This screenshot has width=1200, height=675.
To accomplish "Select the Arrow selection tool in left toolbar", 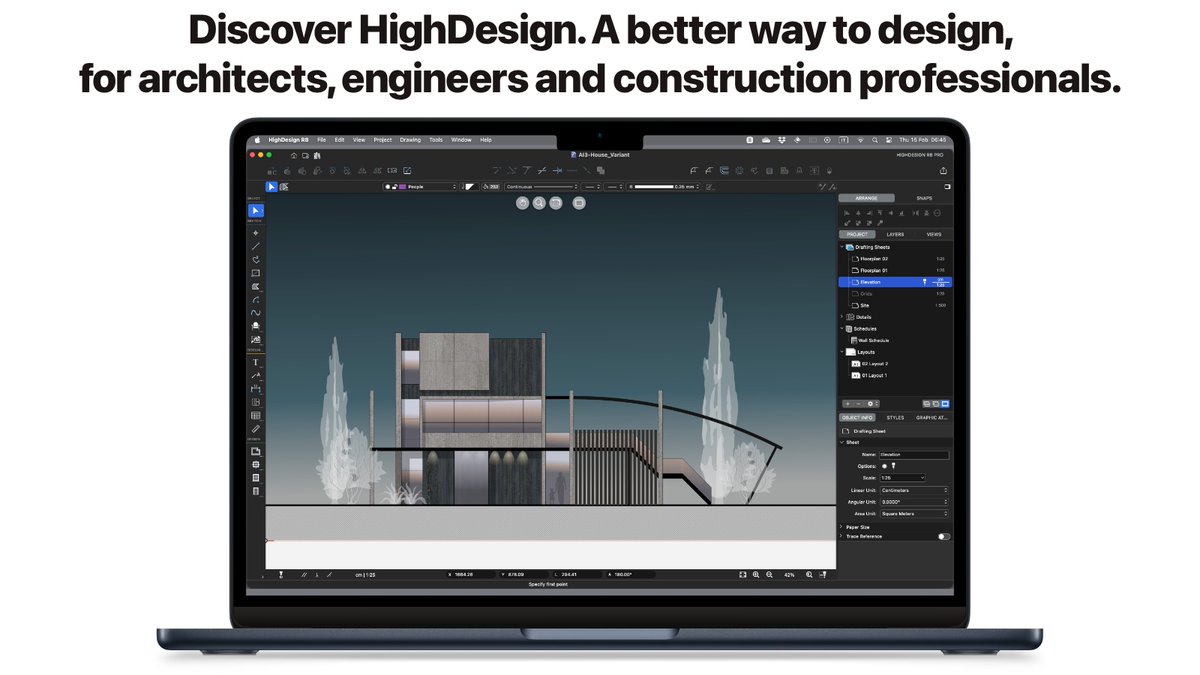I will [x=256, y=211].
